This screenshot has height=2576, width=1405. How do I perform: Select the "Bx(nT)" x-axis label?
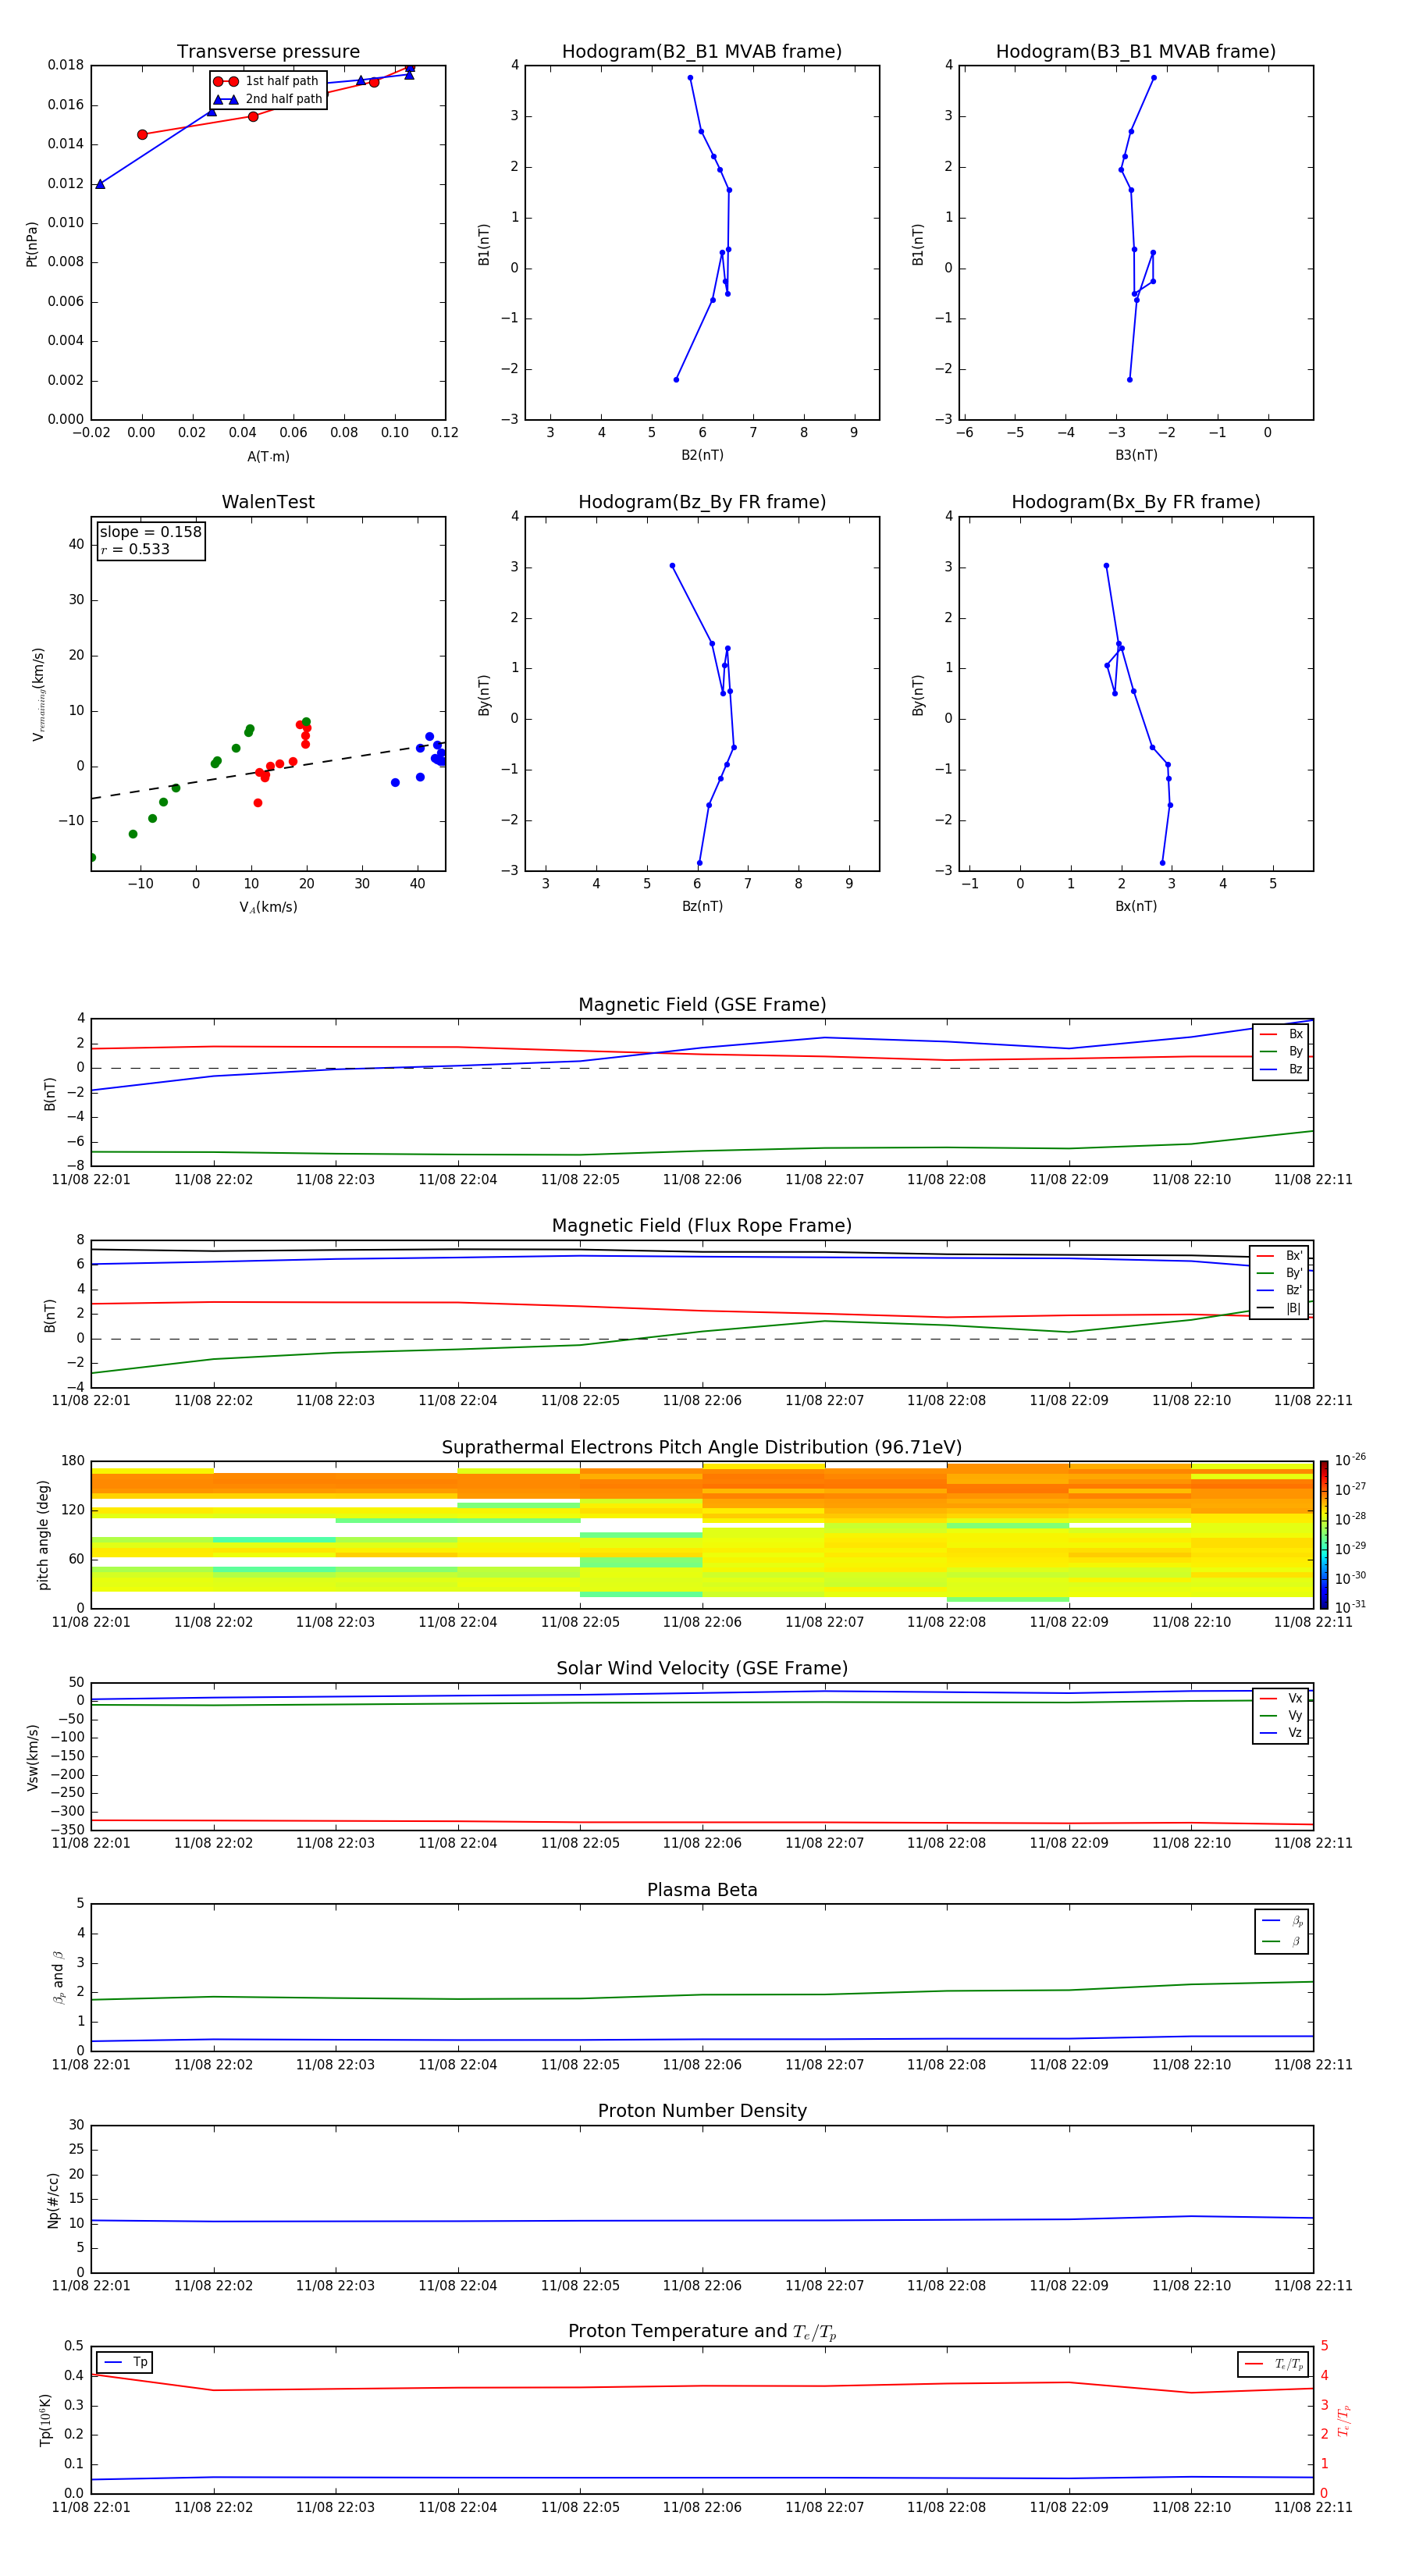tap(1136, 906)
